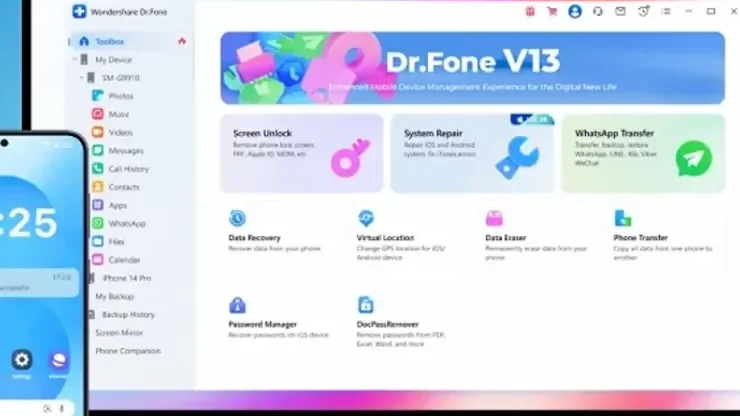The width and height of the screenshot is (740, 416).
Task: Click the DocPassRemover icon
Action: [x=366, y=305]
